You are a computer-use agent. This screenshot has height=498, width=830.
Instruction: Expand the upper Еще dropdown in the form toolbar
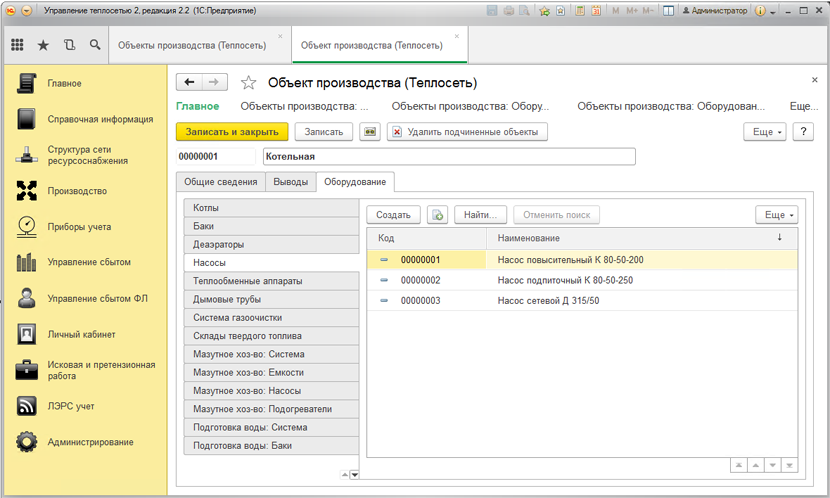pos(764,132)
